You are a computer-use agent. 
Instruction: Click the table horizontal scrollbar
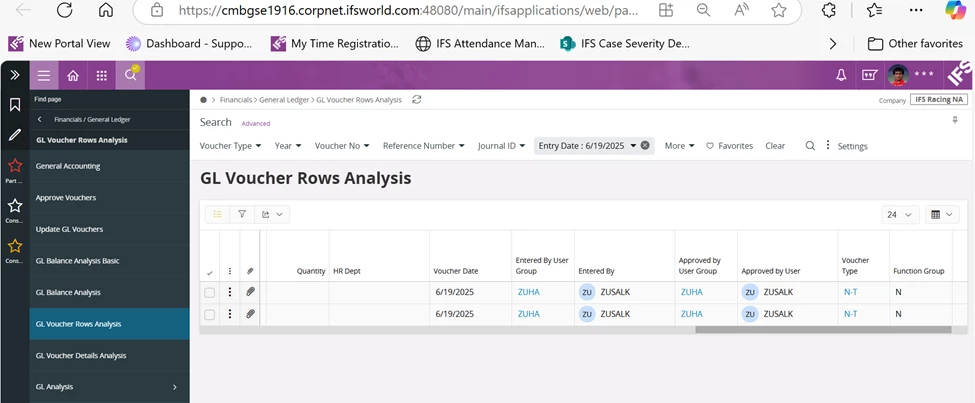(823, 330)
